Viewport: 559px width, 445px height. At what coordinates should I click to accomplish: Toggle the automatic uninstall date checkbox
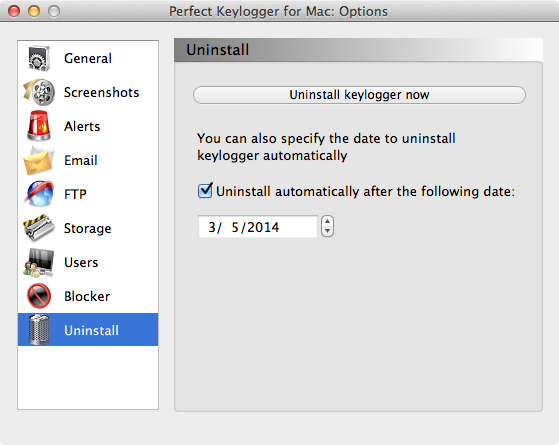tap(205, 191)
